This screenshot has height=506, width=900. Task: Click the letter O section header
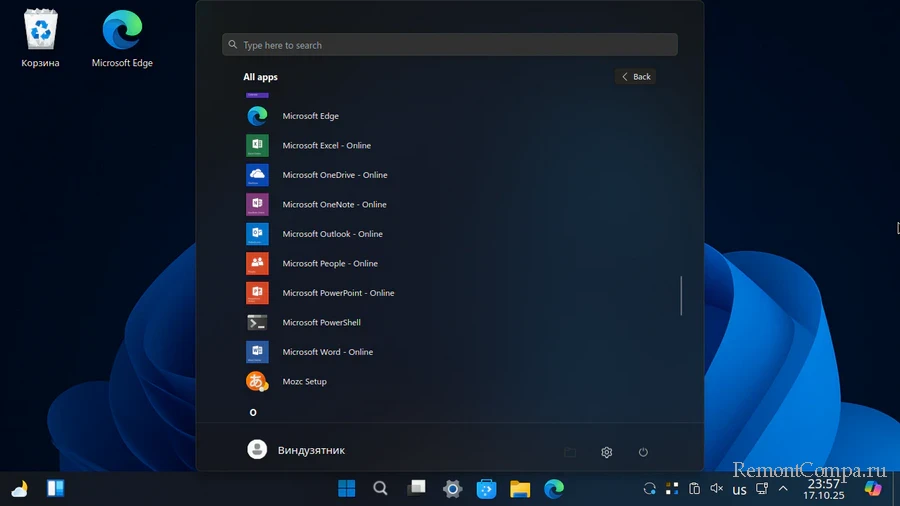pyautogui.click(x=253, y=412)
